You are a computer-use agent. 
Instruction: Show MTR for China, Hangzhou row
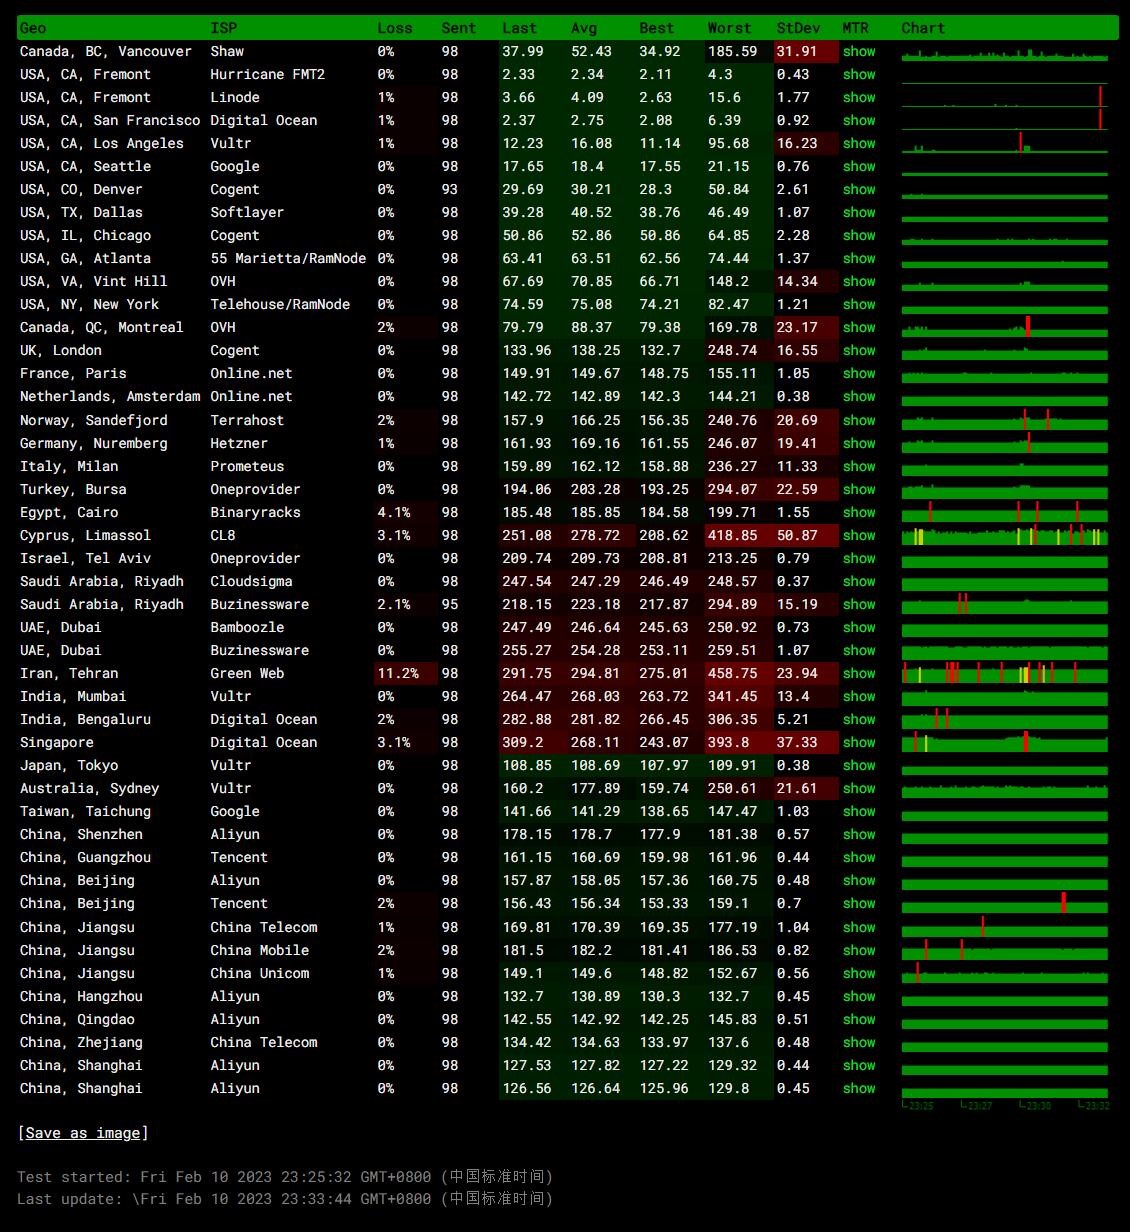tap(859, 996)
